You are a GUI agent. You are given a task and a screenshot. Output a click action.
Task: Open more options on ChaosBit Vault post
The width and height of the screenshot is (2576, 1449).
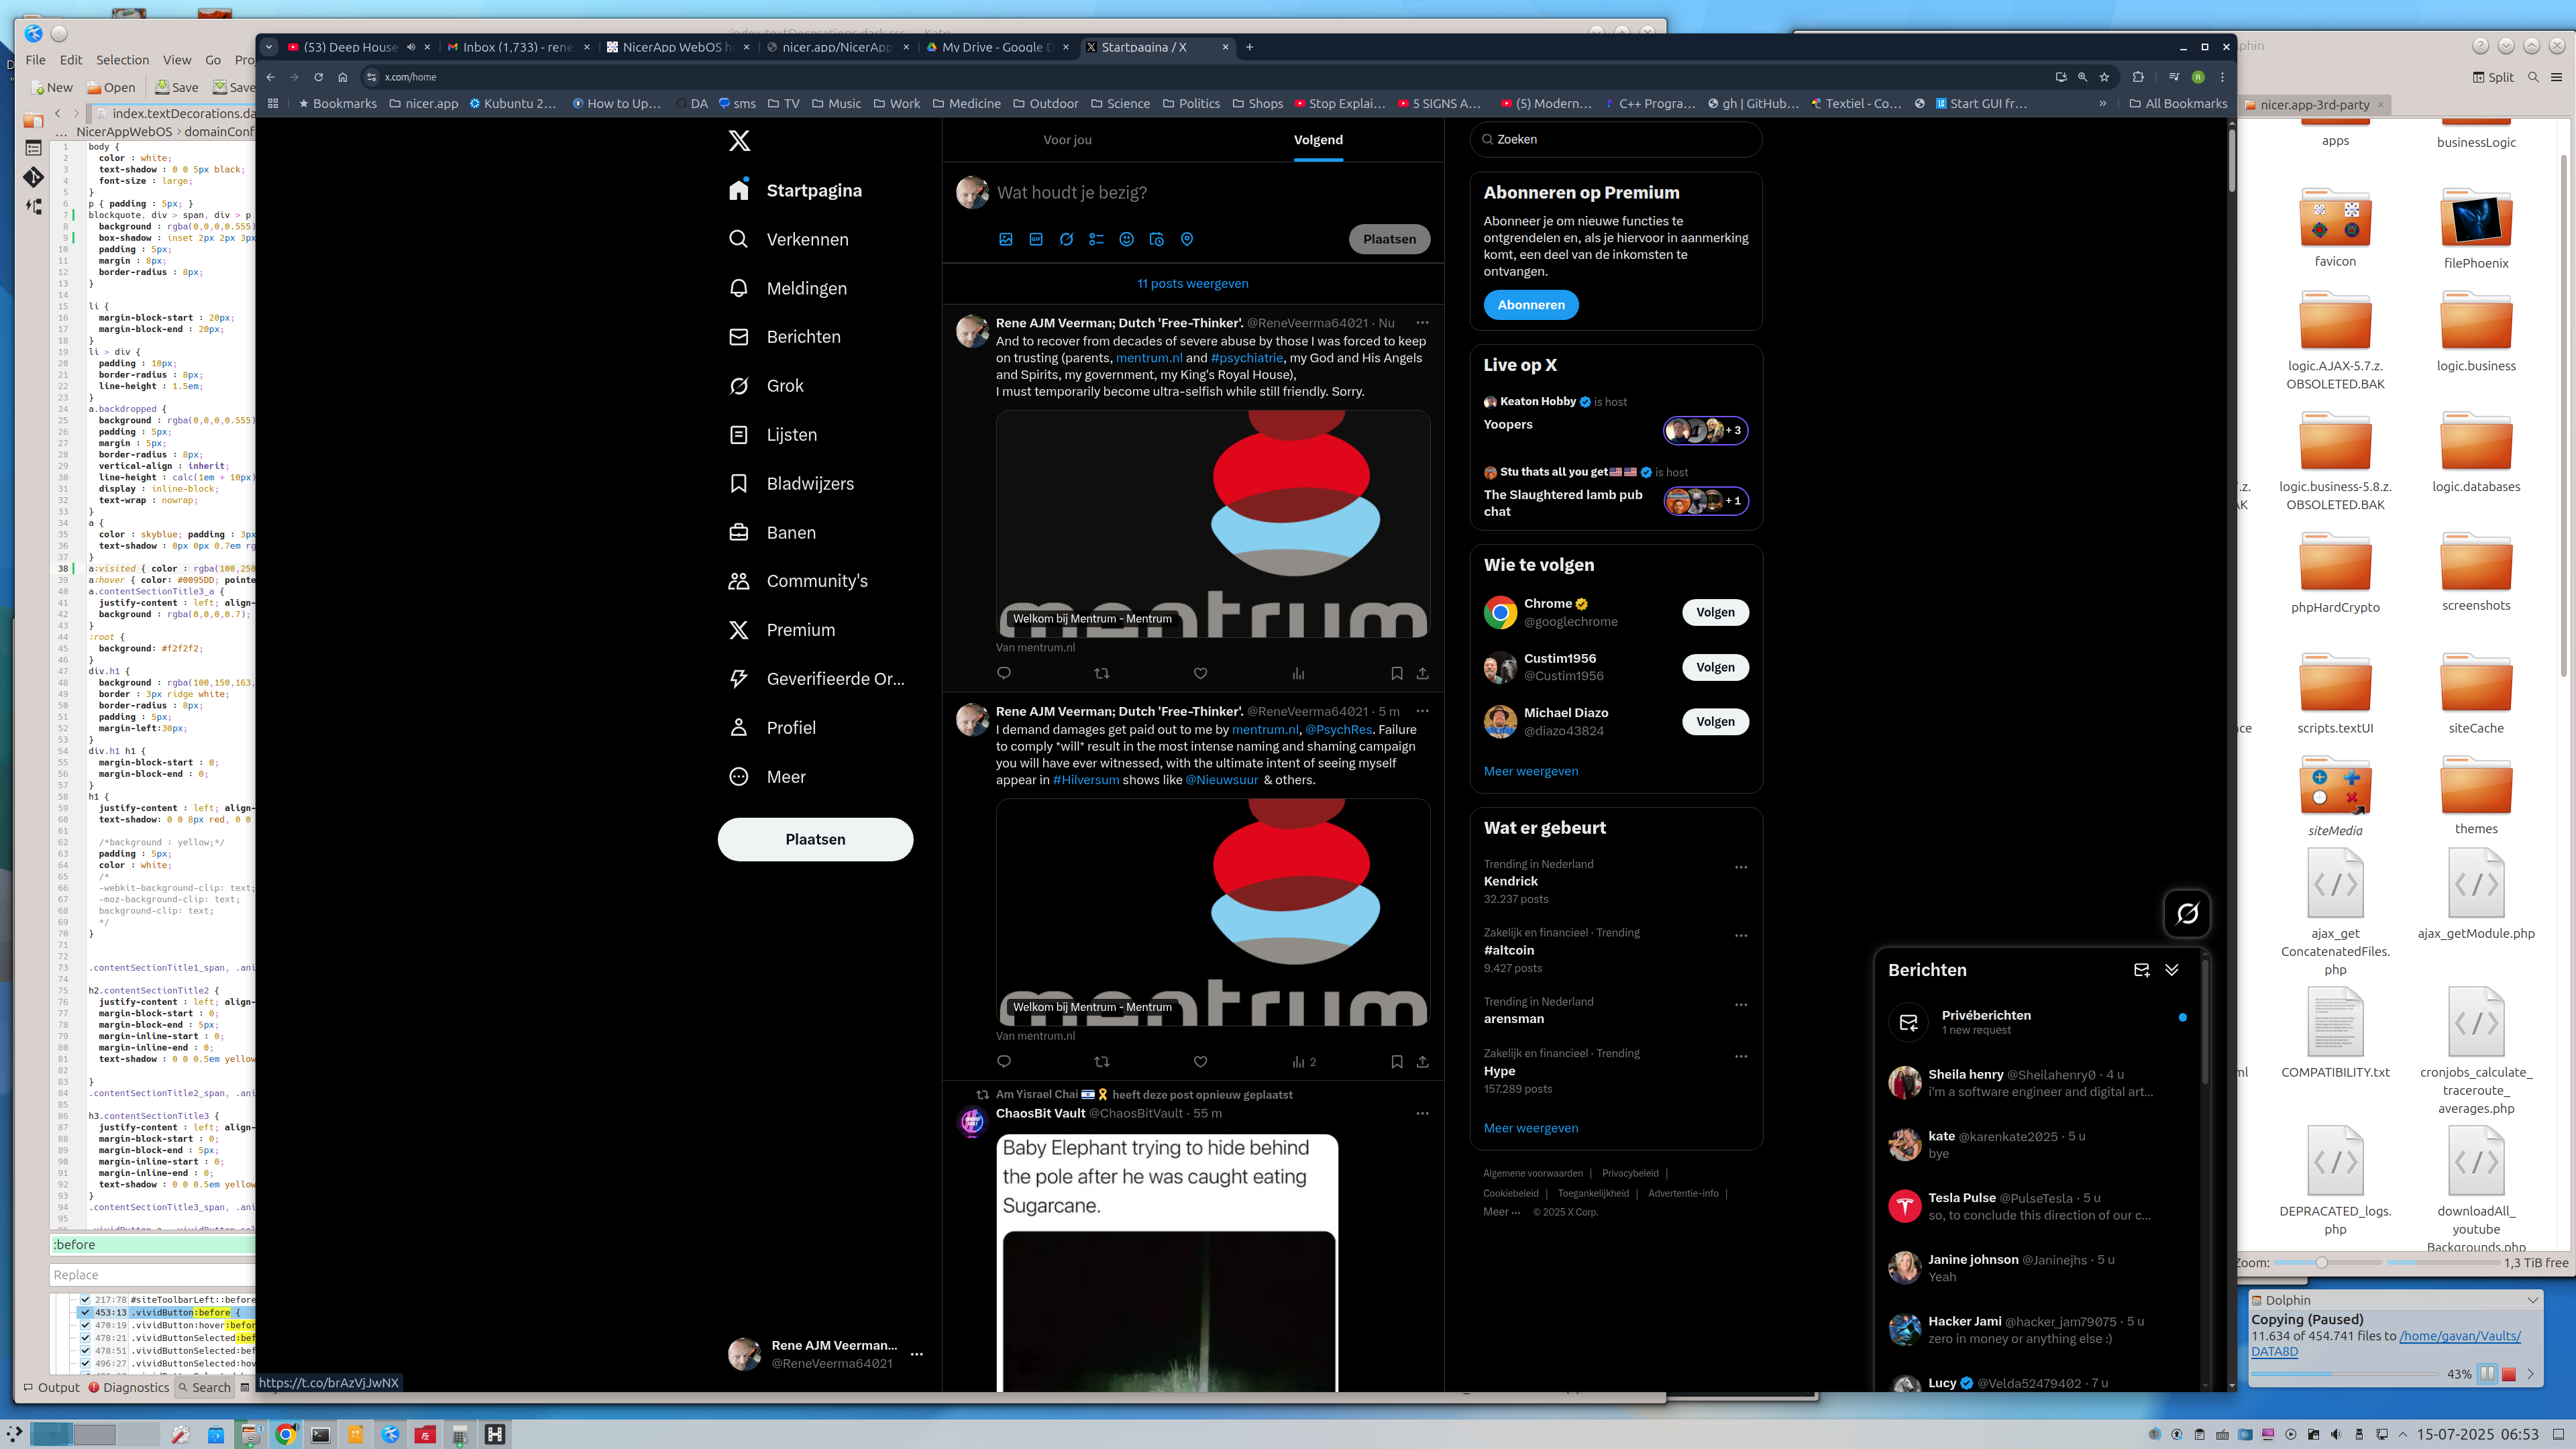tap(1422, 1113)
